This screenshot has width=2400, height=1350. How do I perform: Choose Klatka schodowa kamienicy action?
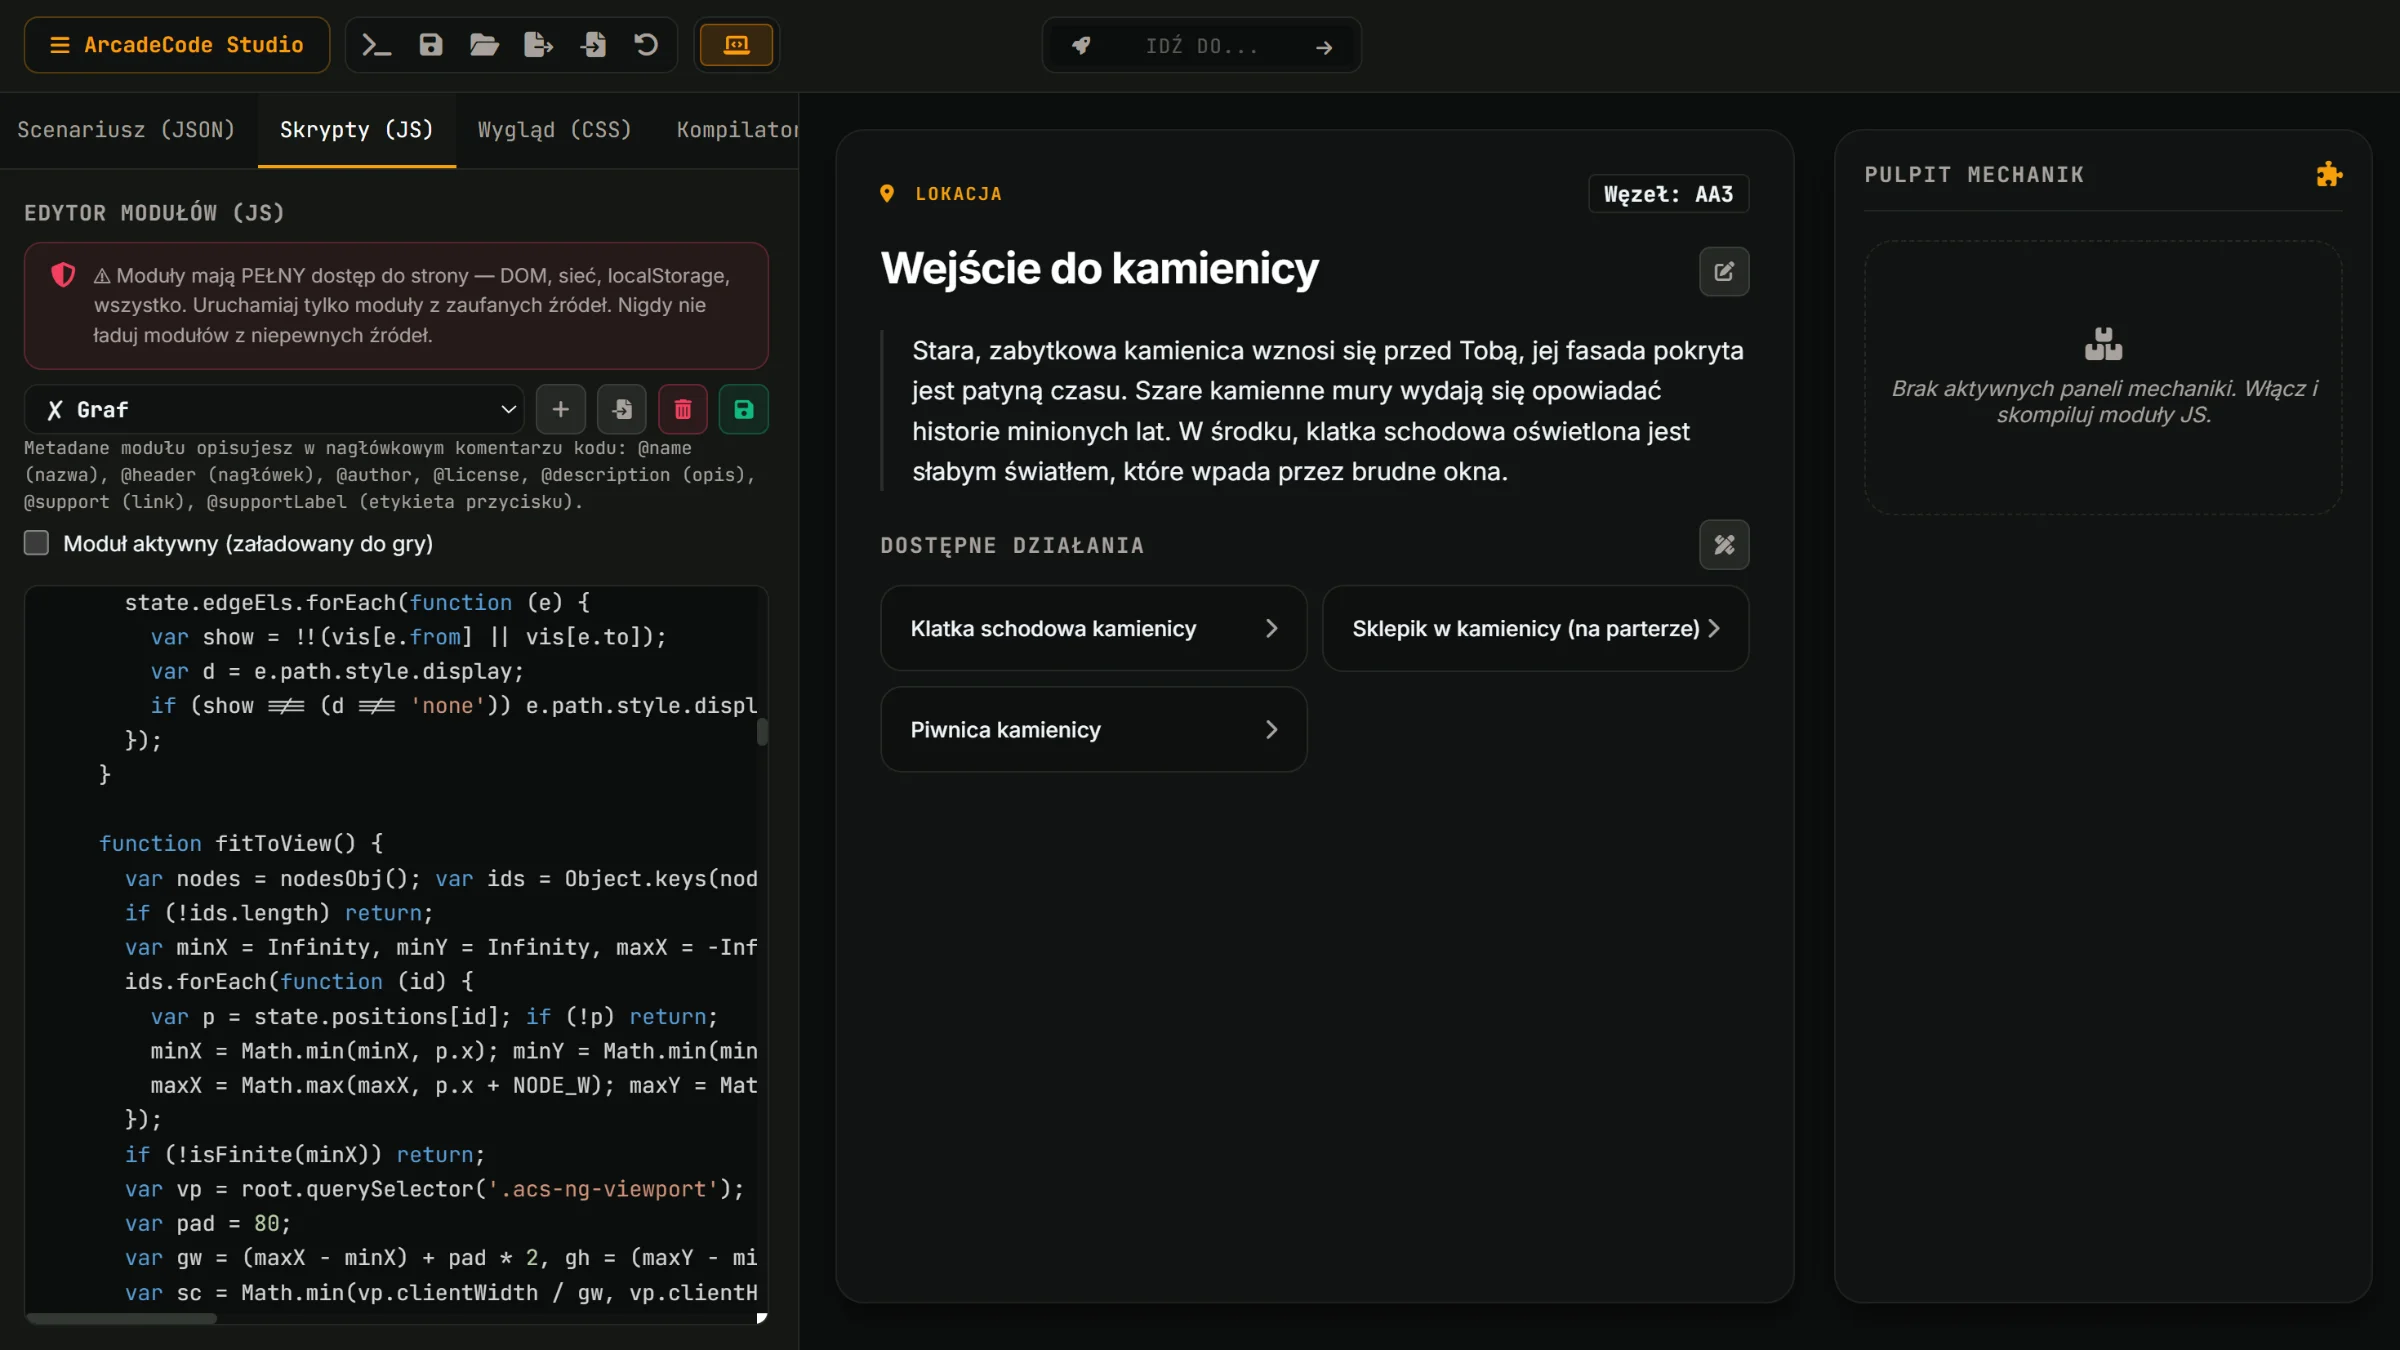[1093, 628]
